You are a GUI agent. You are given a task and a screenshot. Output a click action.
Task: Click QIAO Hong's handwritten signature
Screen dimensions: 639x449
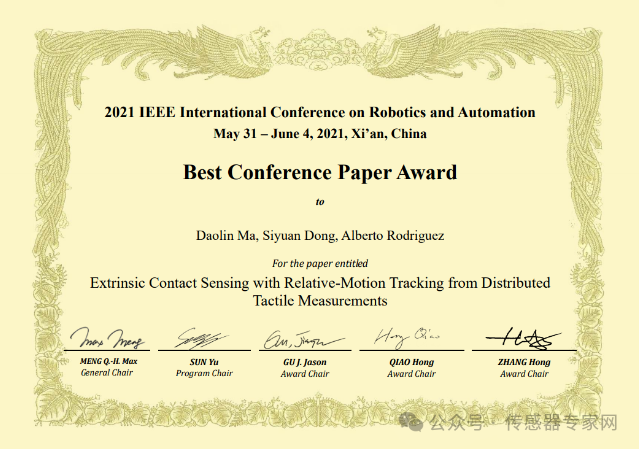[410, 336]
